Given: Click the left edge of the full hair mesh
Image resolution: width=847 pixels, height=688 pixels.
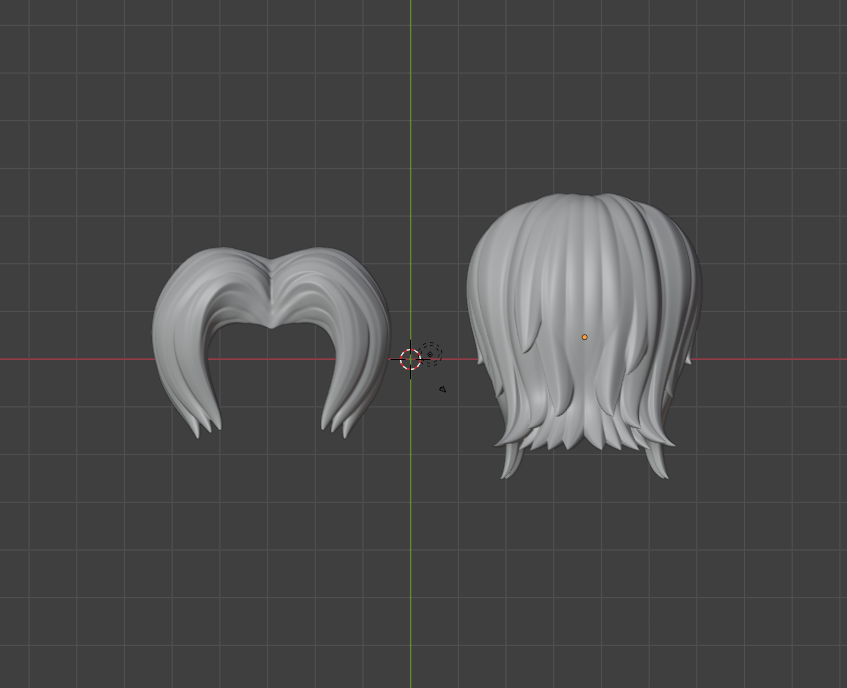Looking at the screenshot, I should [x=473, y=300].
